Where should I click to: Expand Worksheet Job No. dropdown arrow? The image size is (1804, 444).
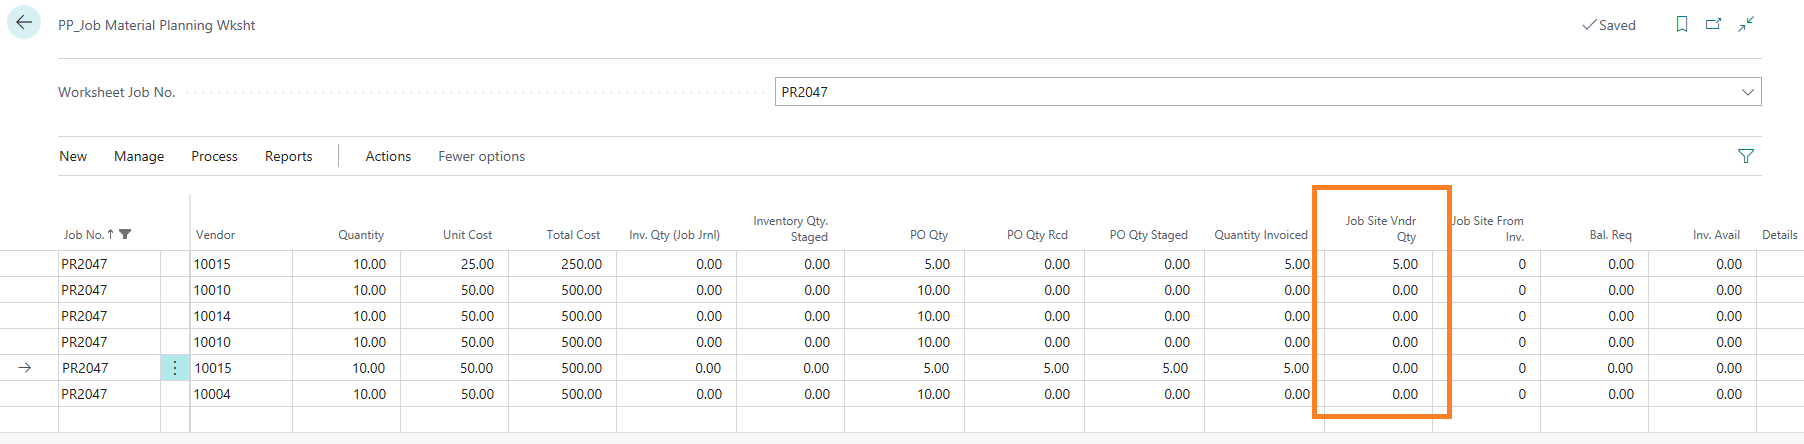point(1748,92)
